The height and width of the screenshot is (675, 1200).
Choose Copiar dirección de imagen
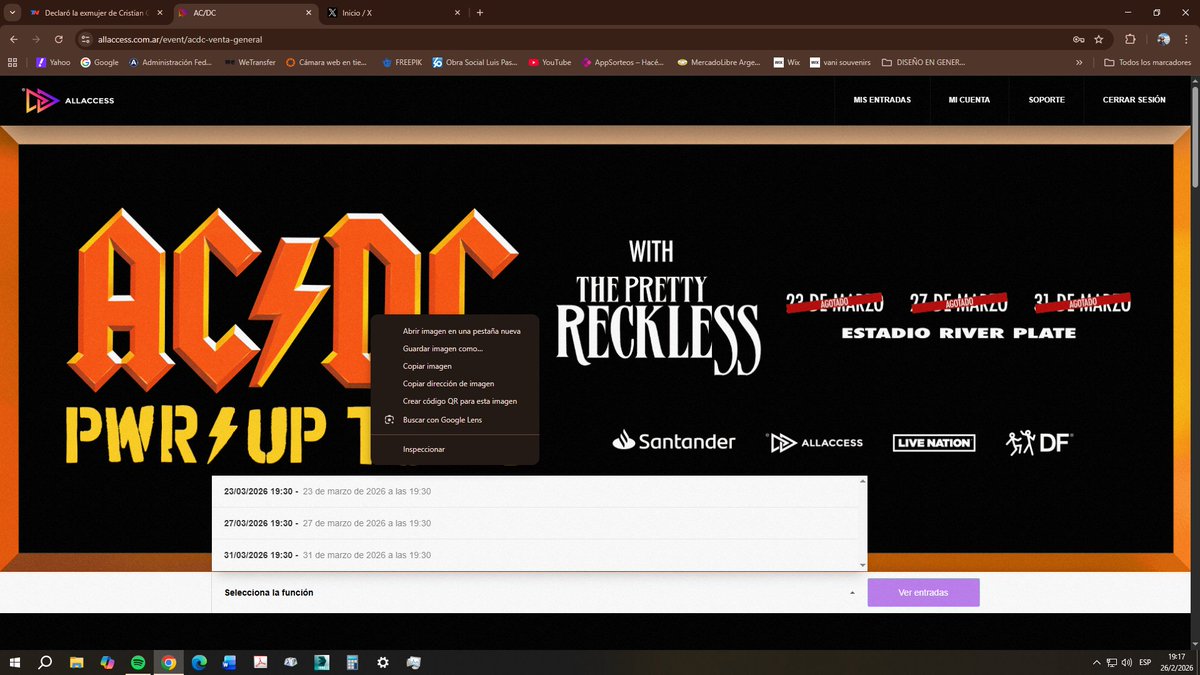click(x=454, y=383)
